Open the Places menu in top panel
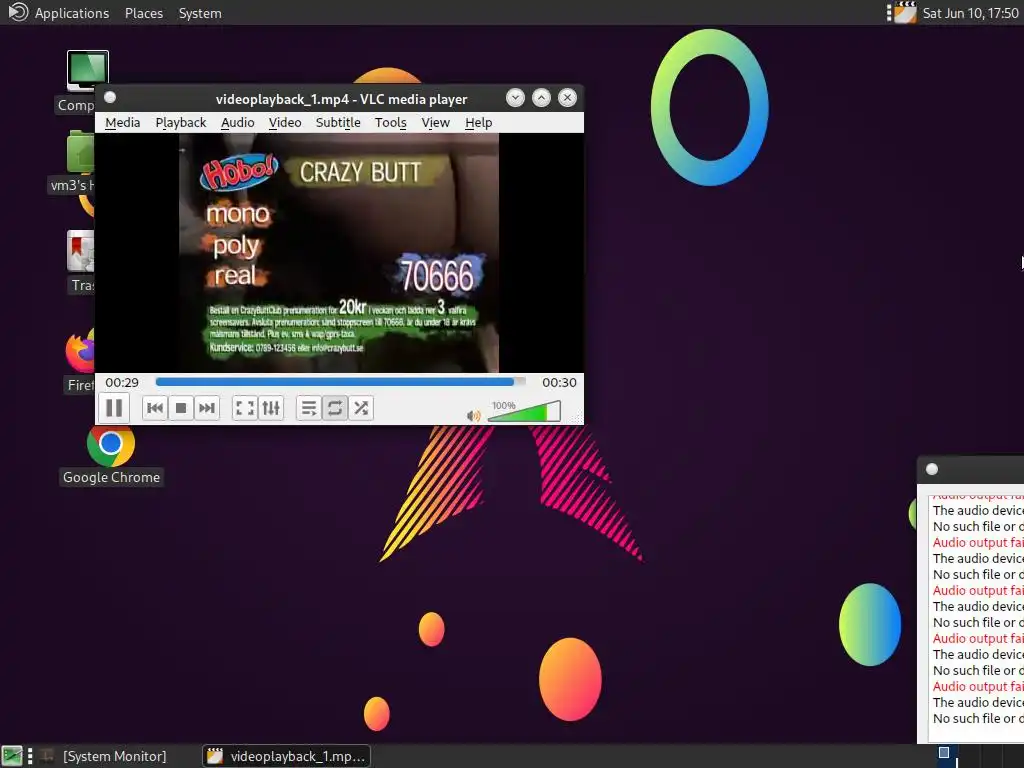This screenshot has height=768, width=1024. pos(144,13)
